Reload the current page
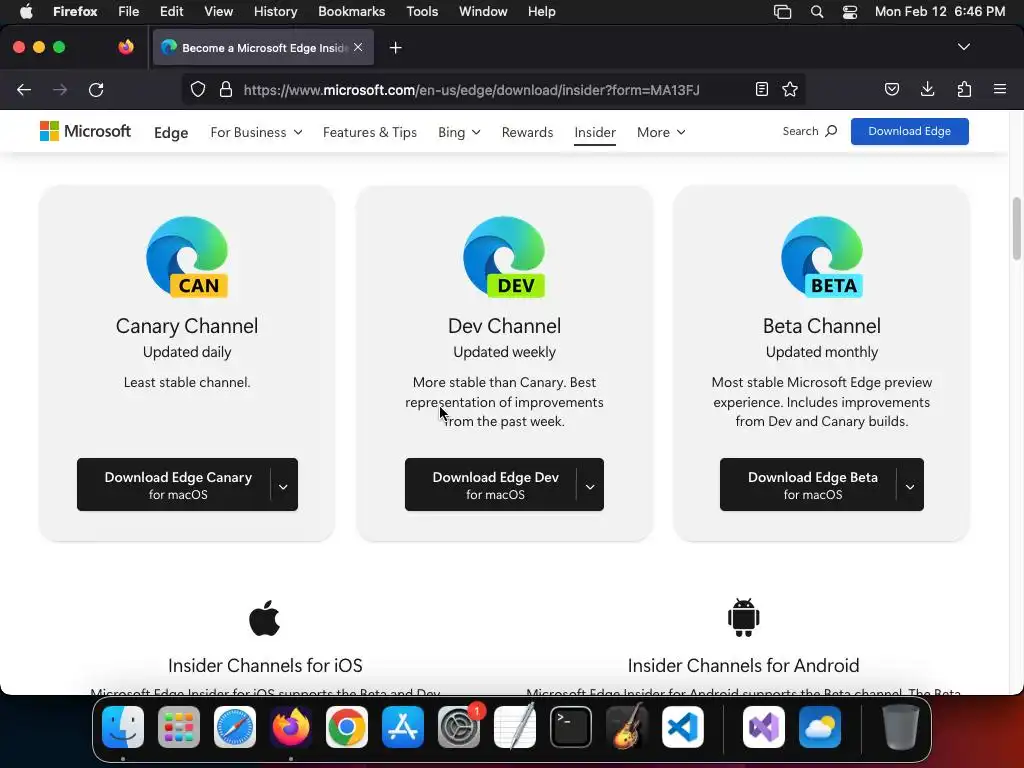 96,89
